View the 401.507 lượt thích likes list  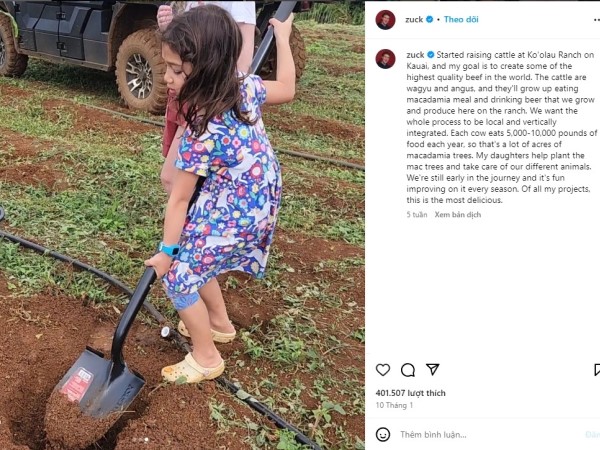[x=410, y=393]
